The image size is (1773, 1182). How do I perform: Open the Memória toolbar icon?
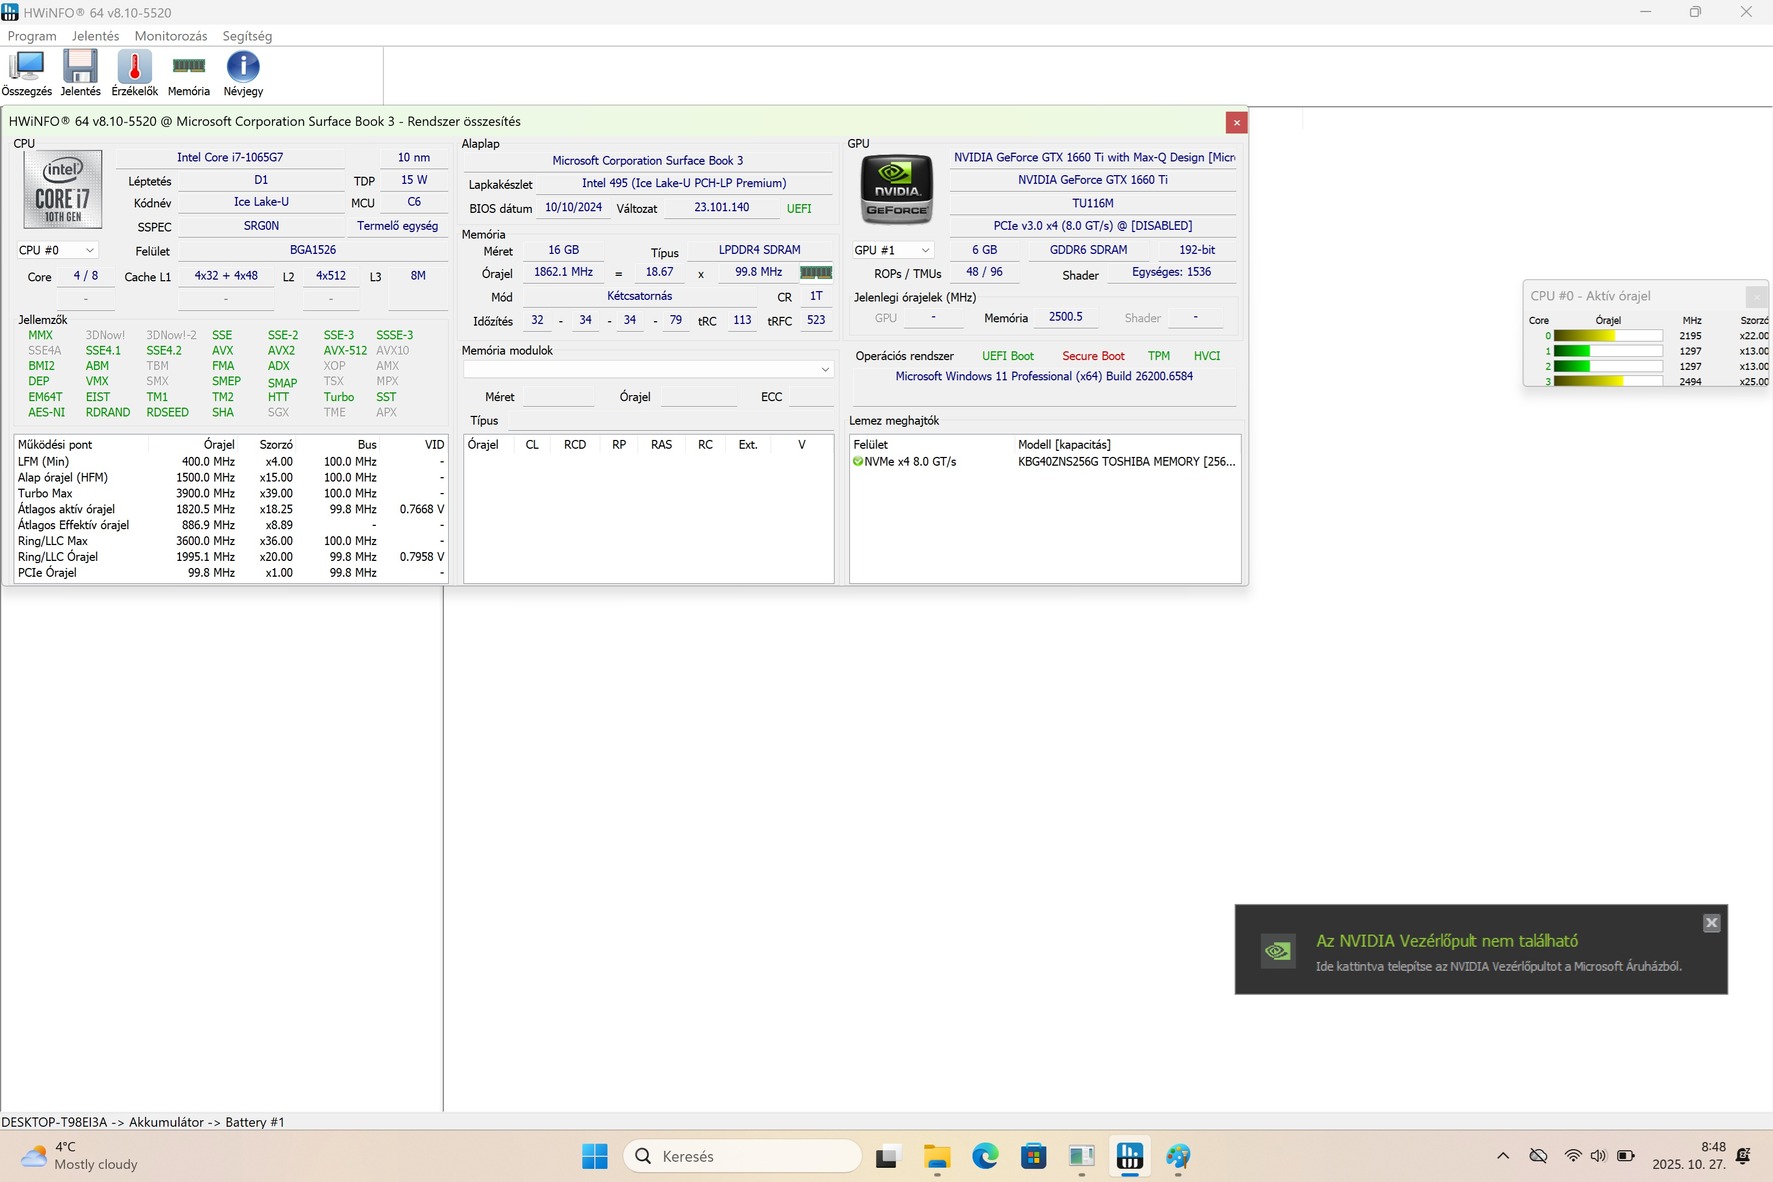(189, 74)
